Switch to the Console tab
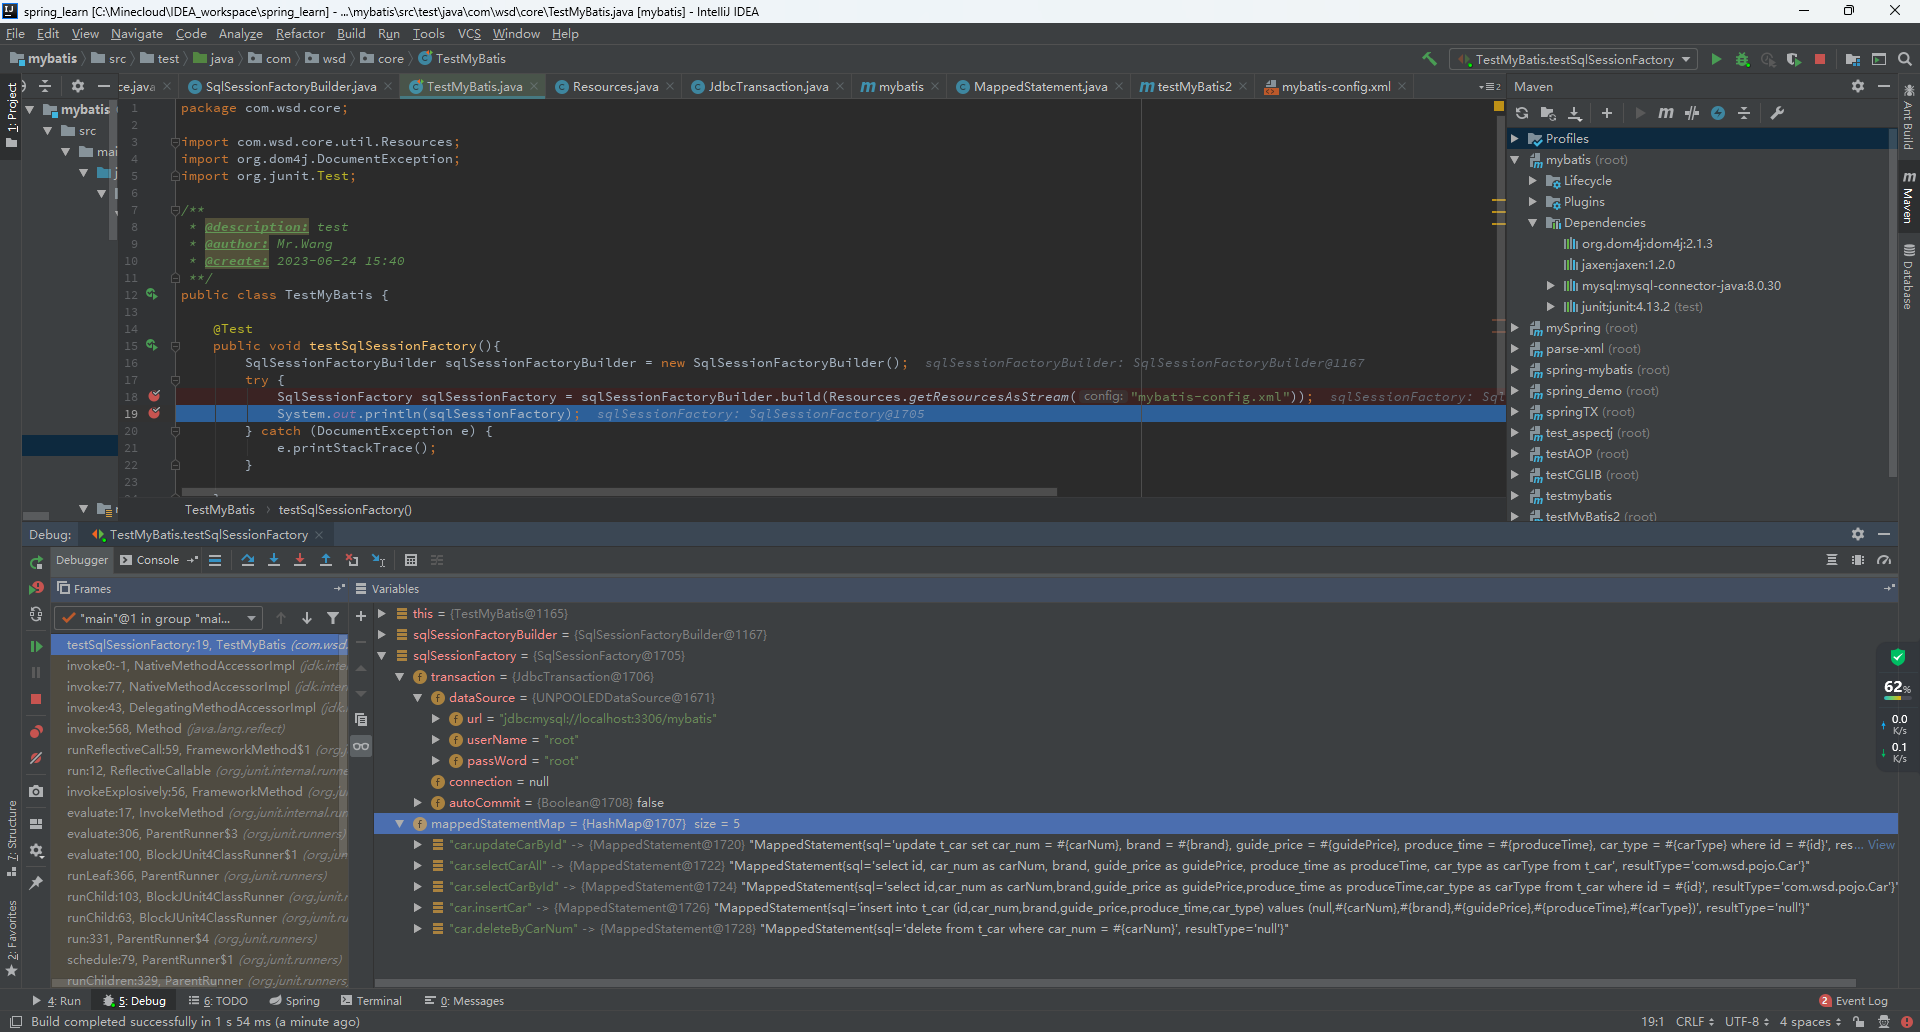This screenshot has height=1032, width=1920. pos(158,560)
